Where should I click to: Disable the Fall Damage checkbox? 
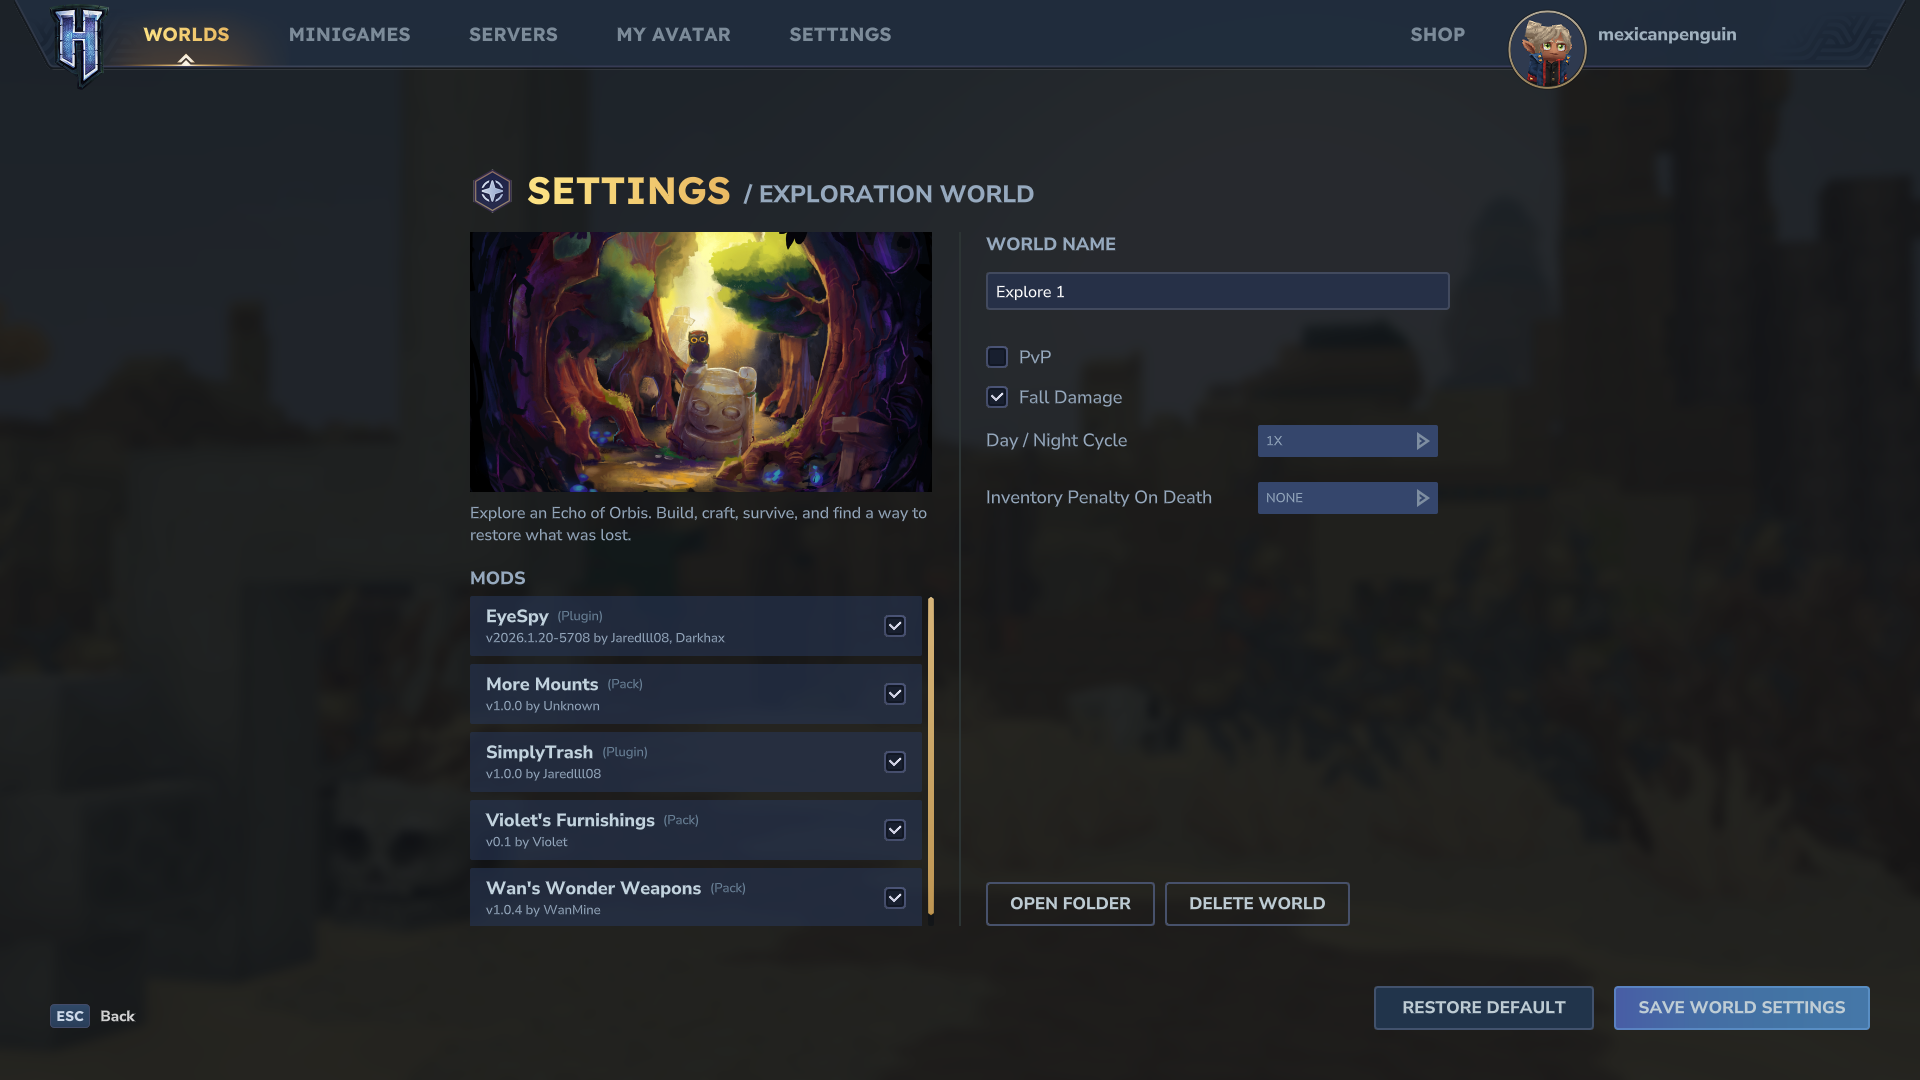click(997, 397)
